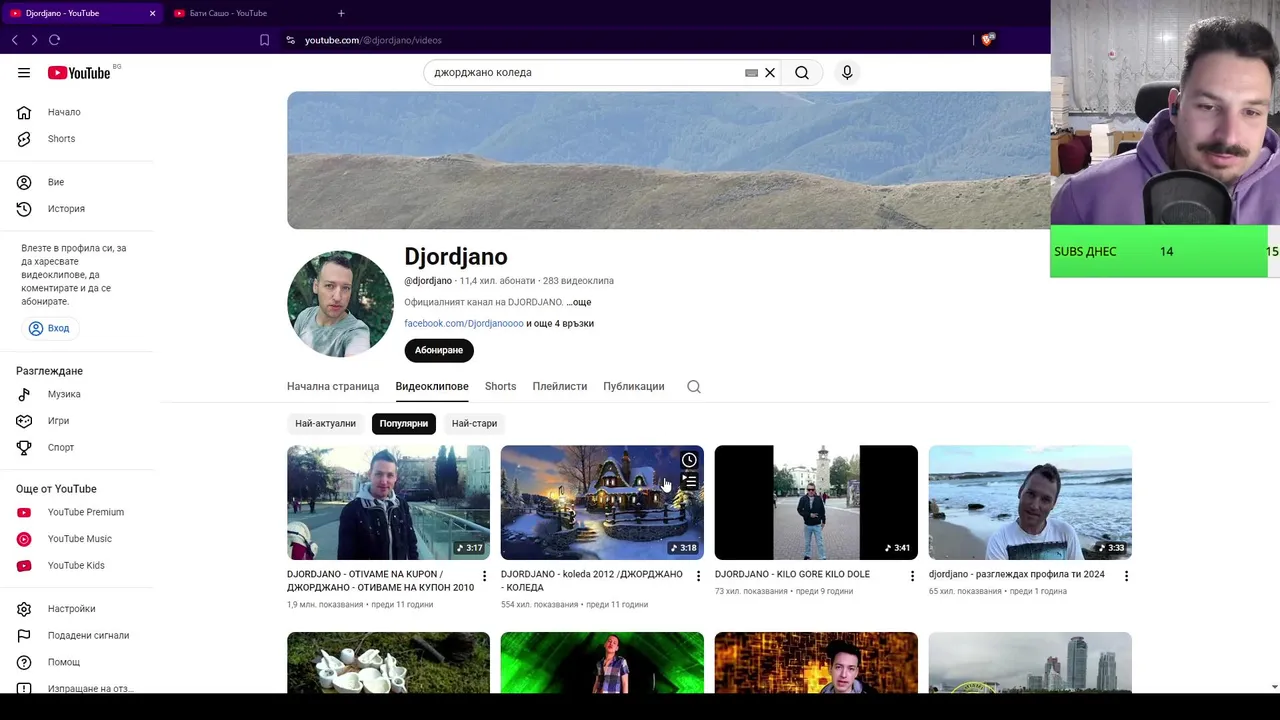1280x720 pixels.
Task: Expand channel description with ...още
Action: [x=579, y=302]
